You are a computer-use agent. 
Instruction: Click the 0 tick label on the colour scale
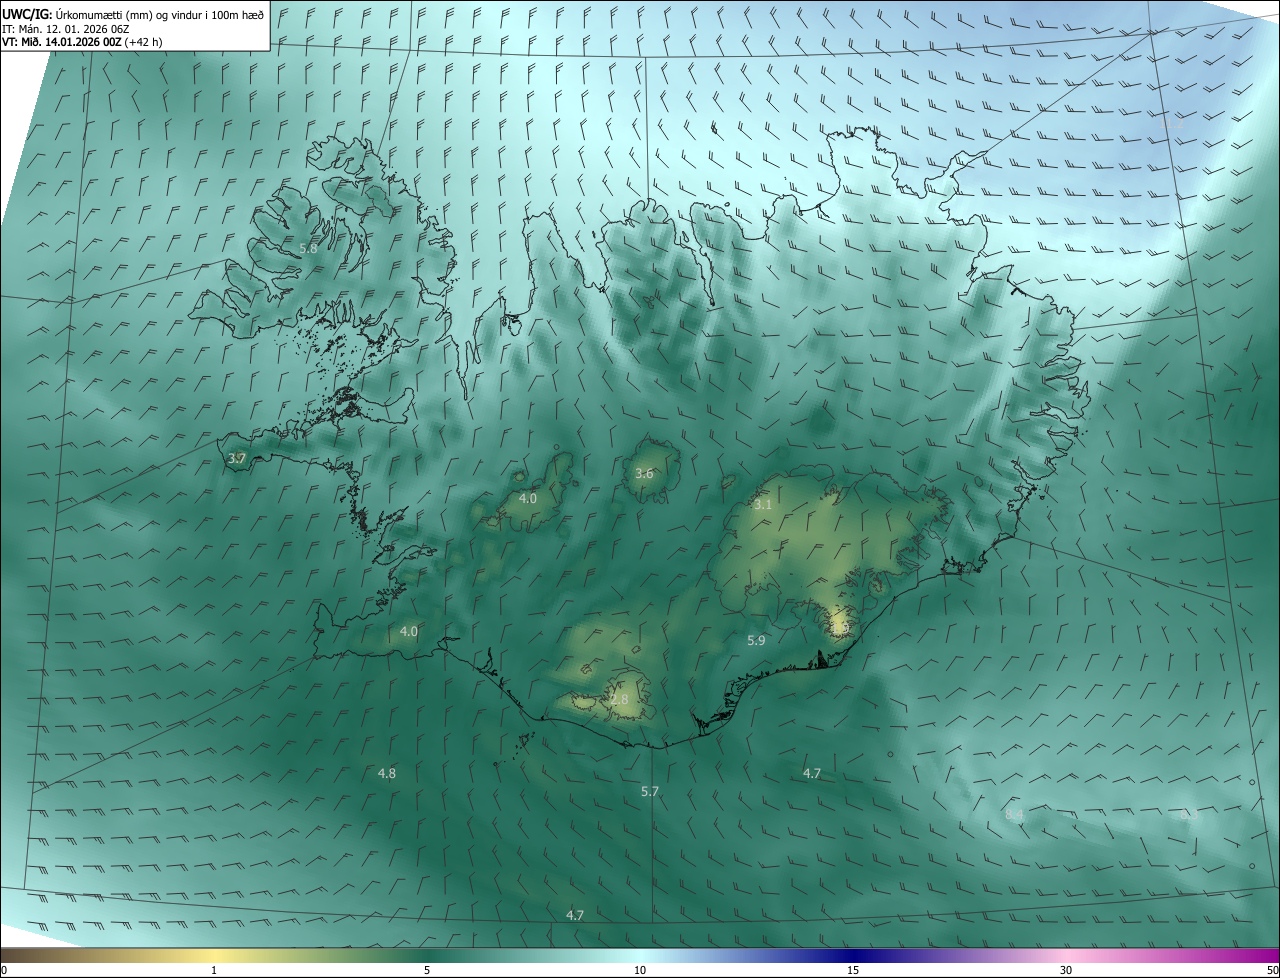(x=4, y=971)
